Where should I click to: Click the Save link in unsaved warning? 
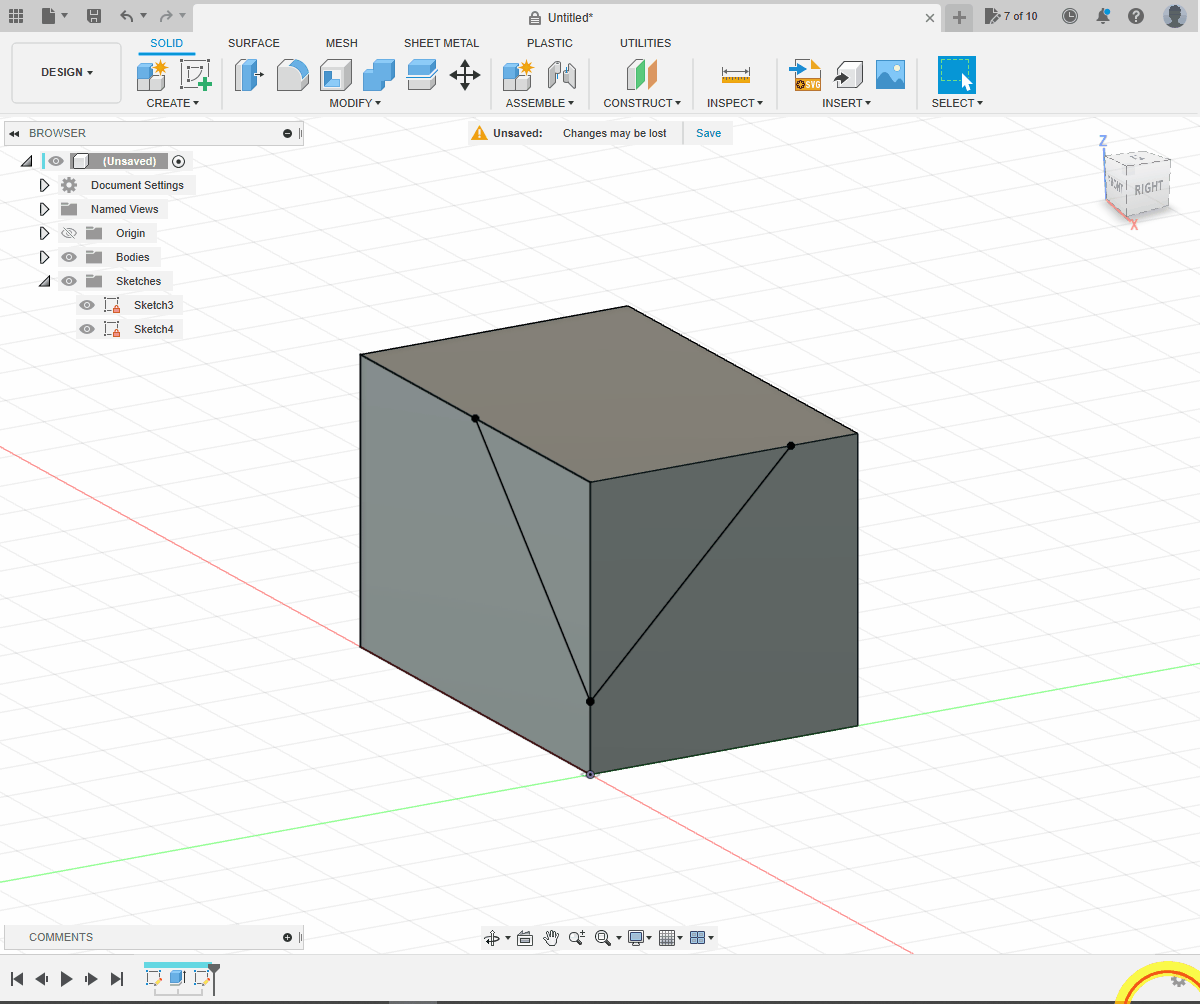pyautogui.click(x=708, y=133)
